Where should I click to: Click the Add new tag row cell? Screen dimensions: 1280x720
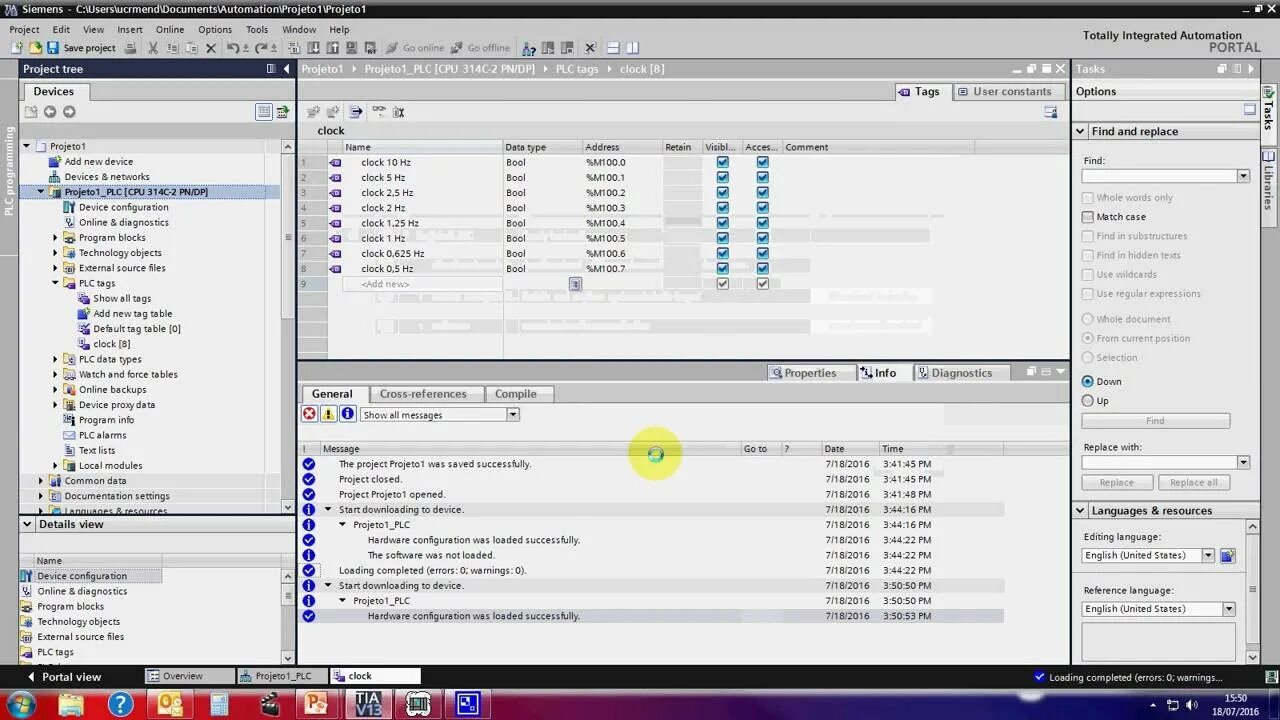click(x=422, y=284)
